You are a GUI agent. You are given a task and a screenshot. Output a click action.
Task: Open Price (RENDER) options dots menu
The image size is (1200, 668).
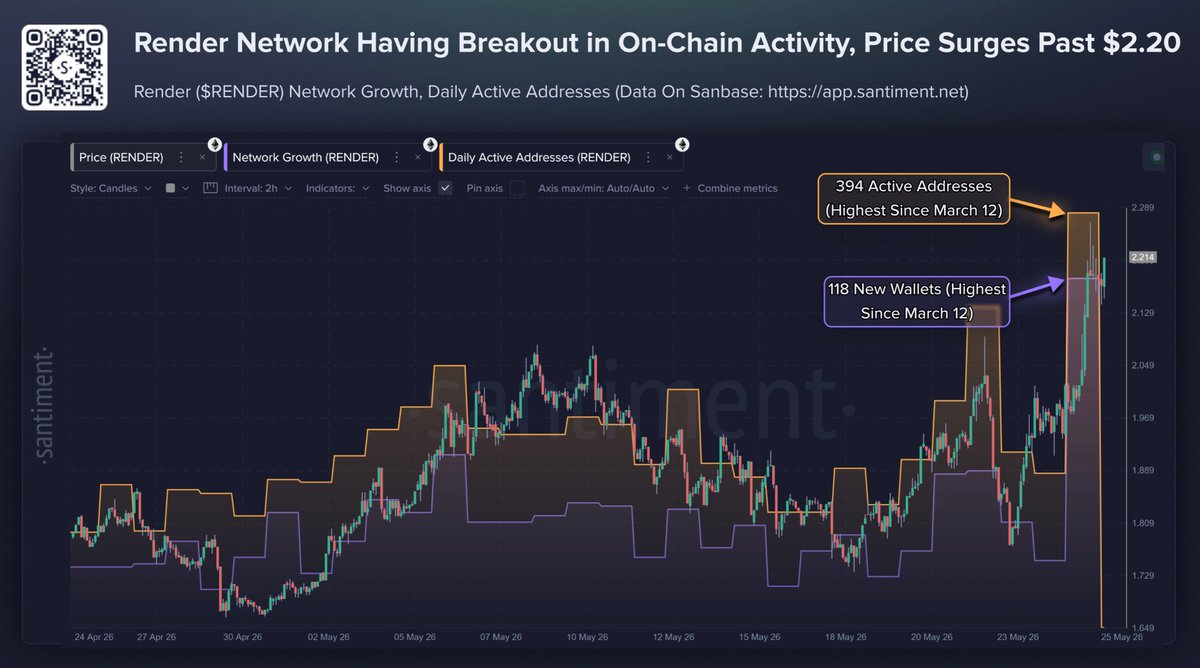181,157
